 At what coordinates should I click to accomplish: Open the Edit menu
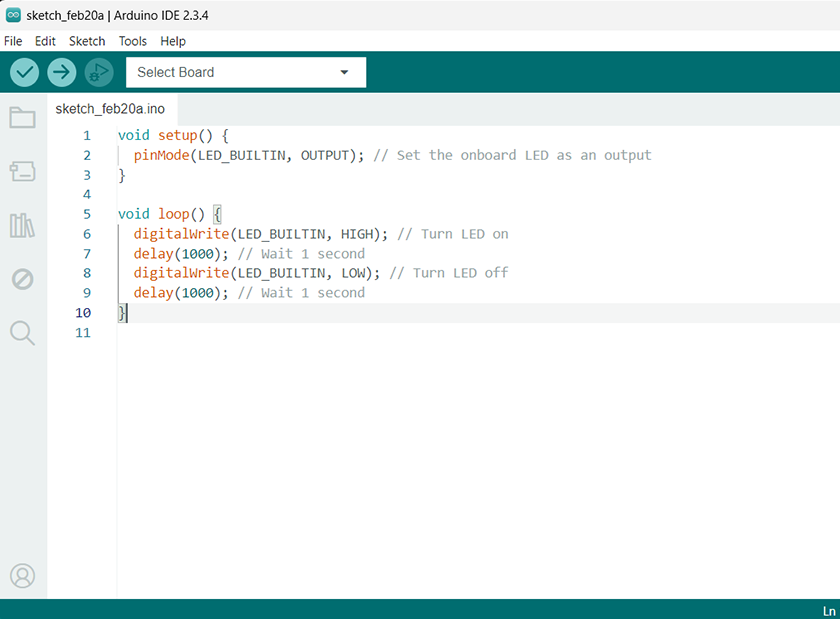(45, 41)
